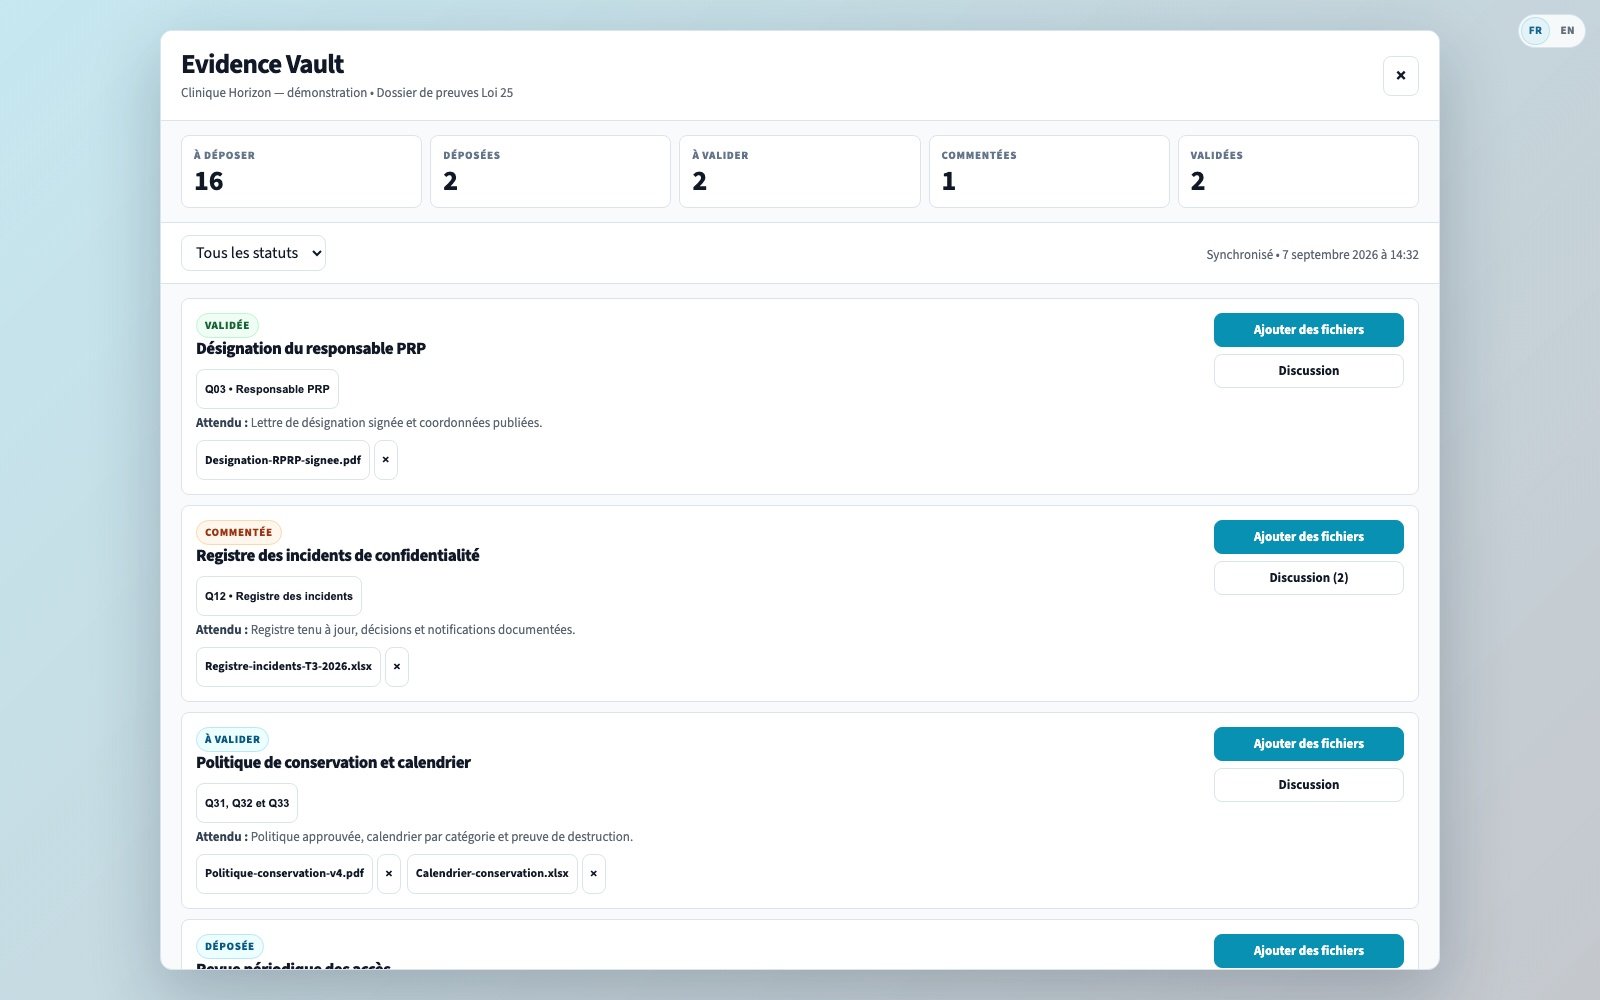The width and height of the screenshot is (1600, 1000).
Task: Open Discussion (2) for Registre des incidents
Action: [x=1308, y=578]
